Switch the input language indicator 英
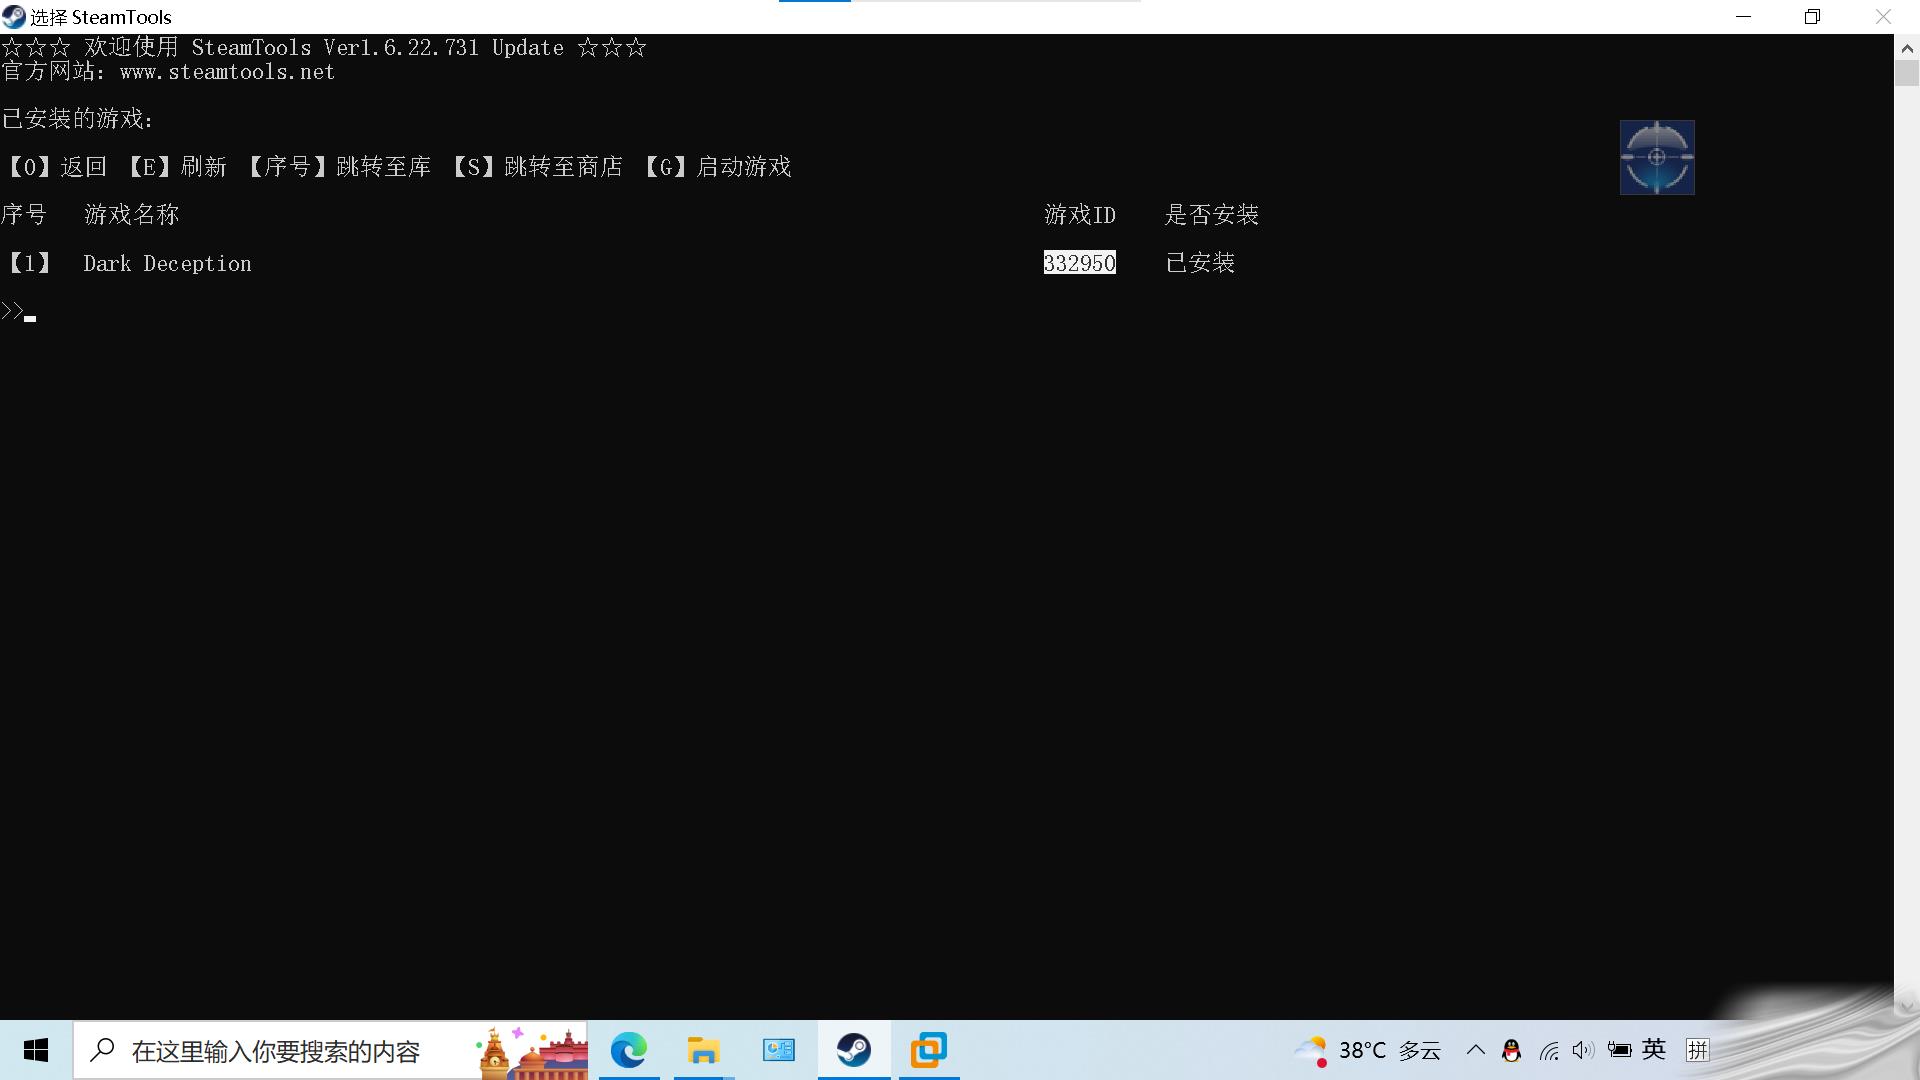The height and width of the screenshot is (1080, 1920). pyautogui.click(x=1654, y=1049)
